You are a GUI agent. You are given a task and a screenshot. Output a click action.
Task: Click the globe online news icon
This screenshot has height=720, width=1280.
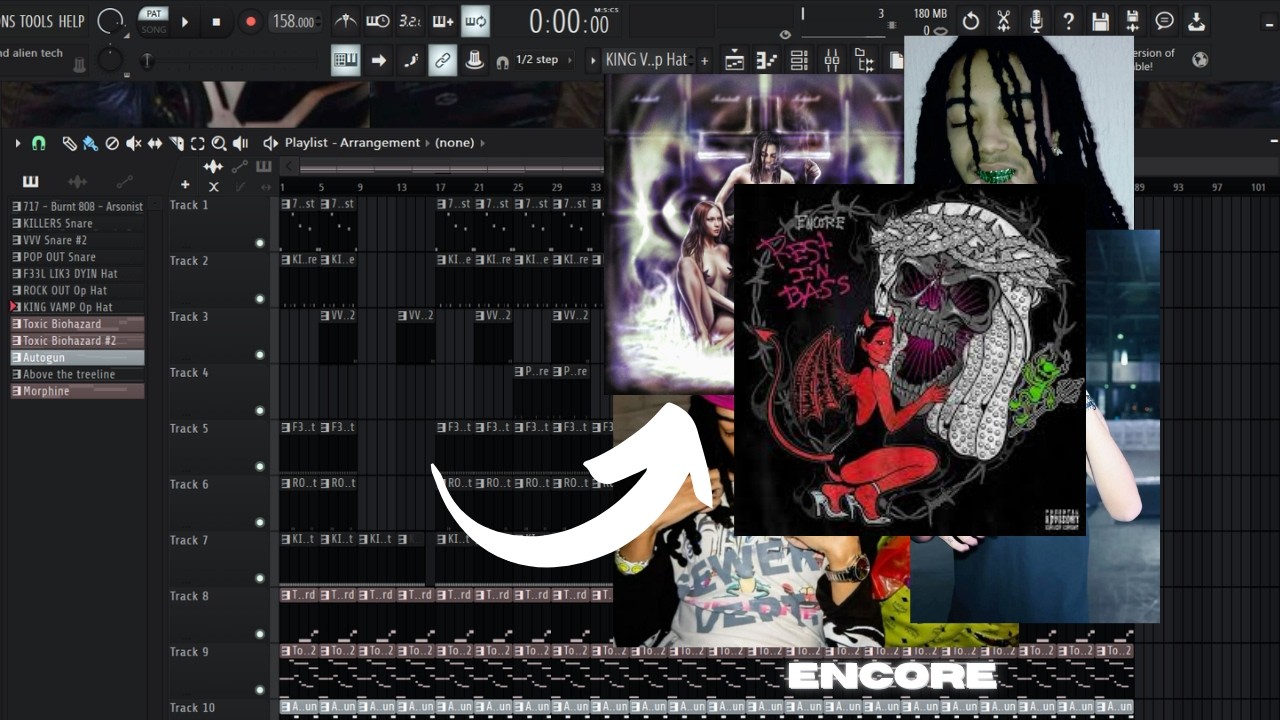(x=1200, y=59)
